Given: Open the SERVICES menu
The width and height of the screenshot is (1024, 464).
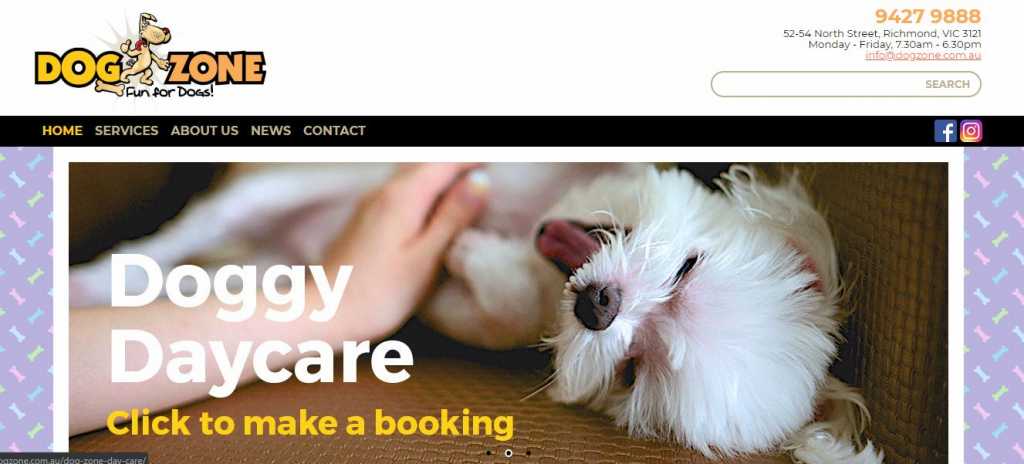Looking at the screenshot, I should point(127,131).
